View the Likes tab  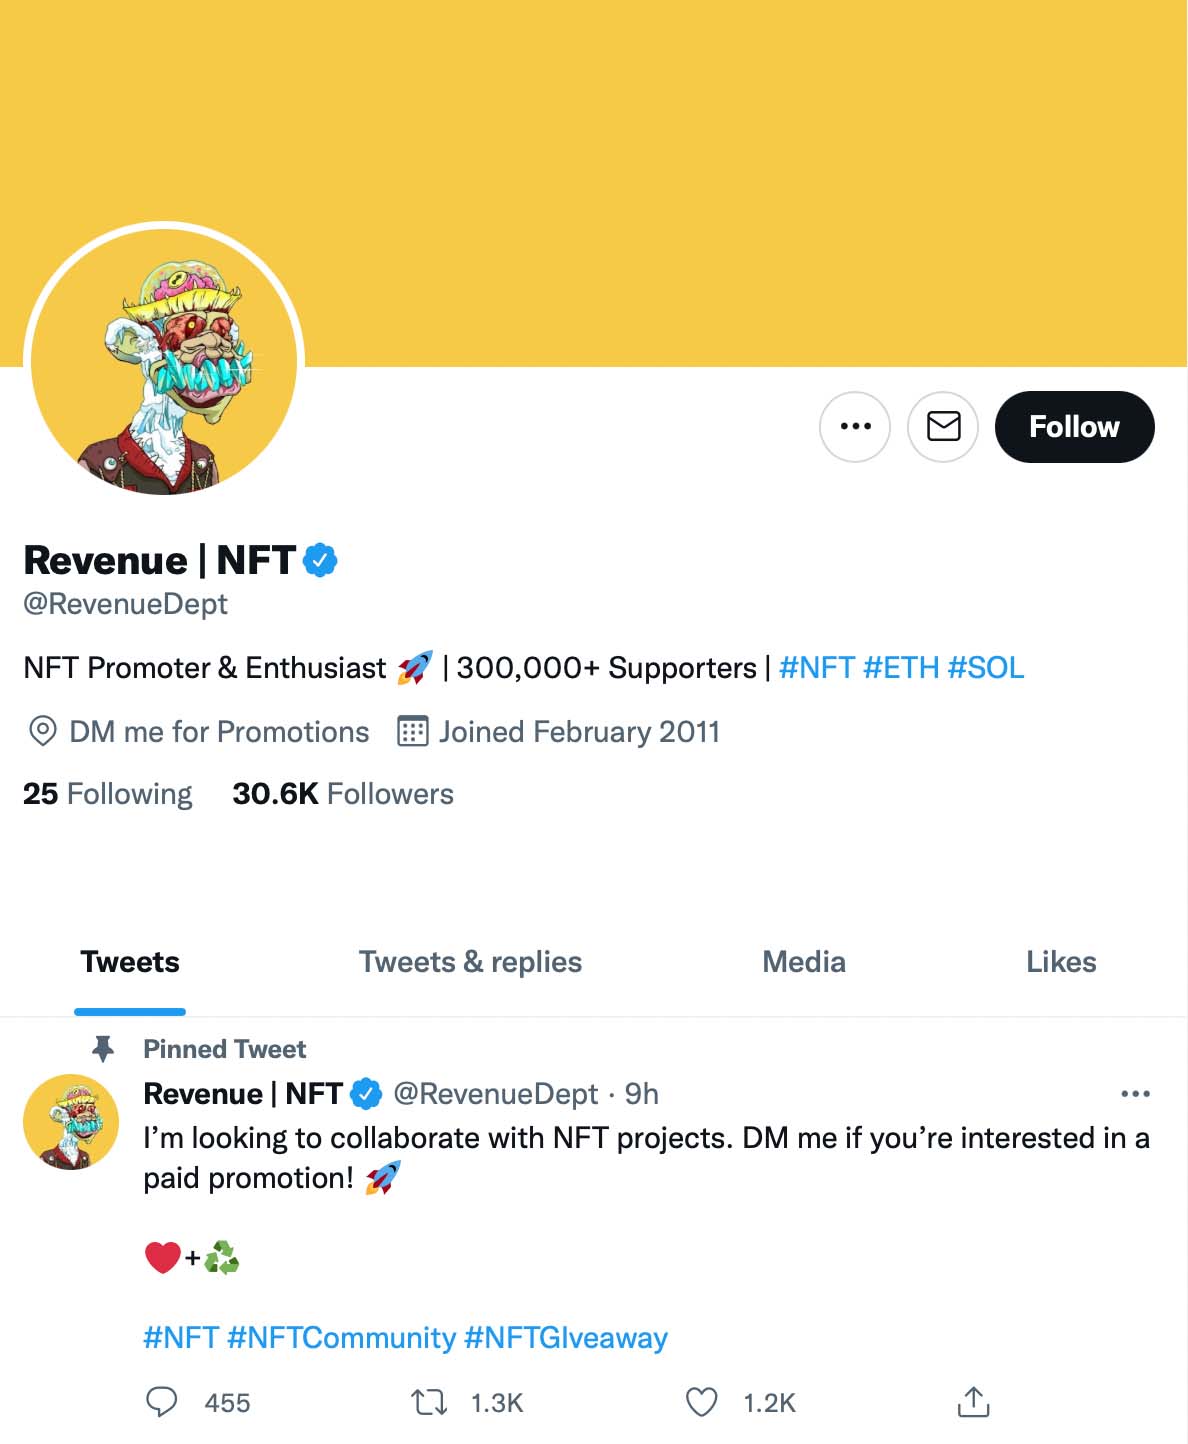pyautogui.click(x=1061, y=962)
